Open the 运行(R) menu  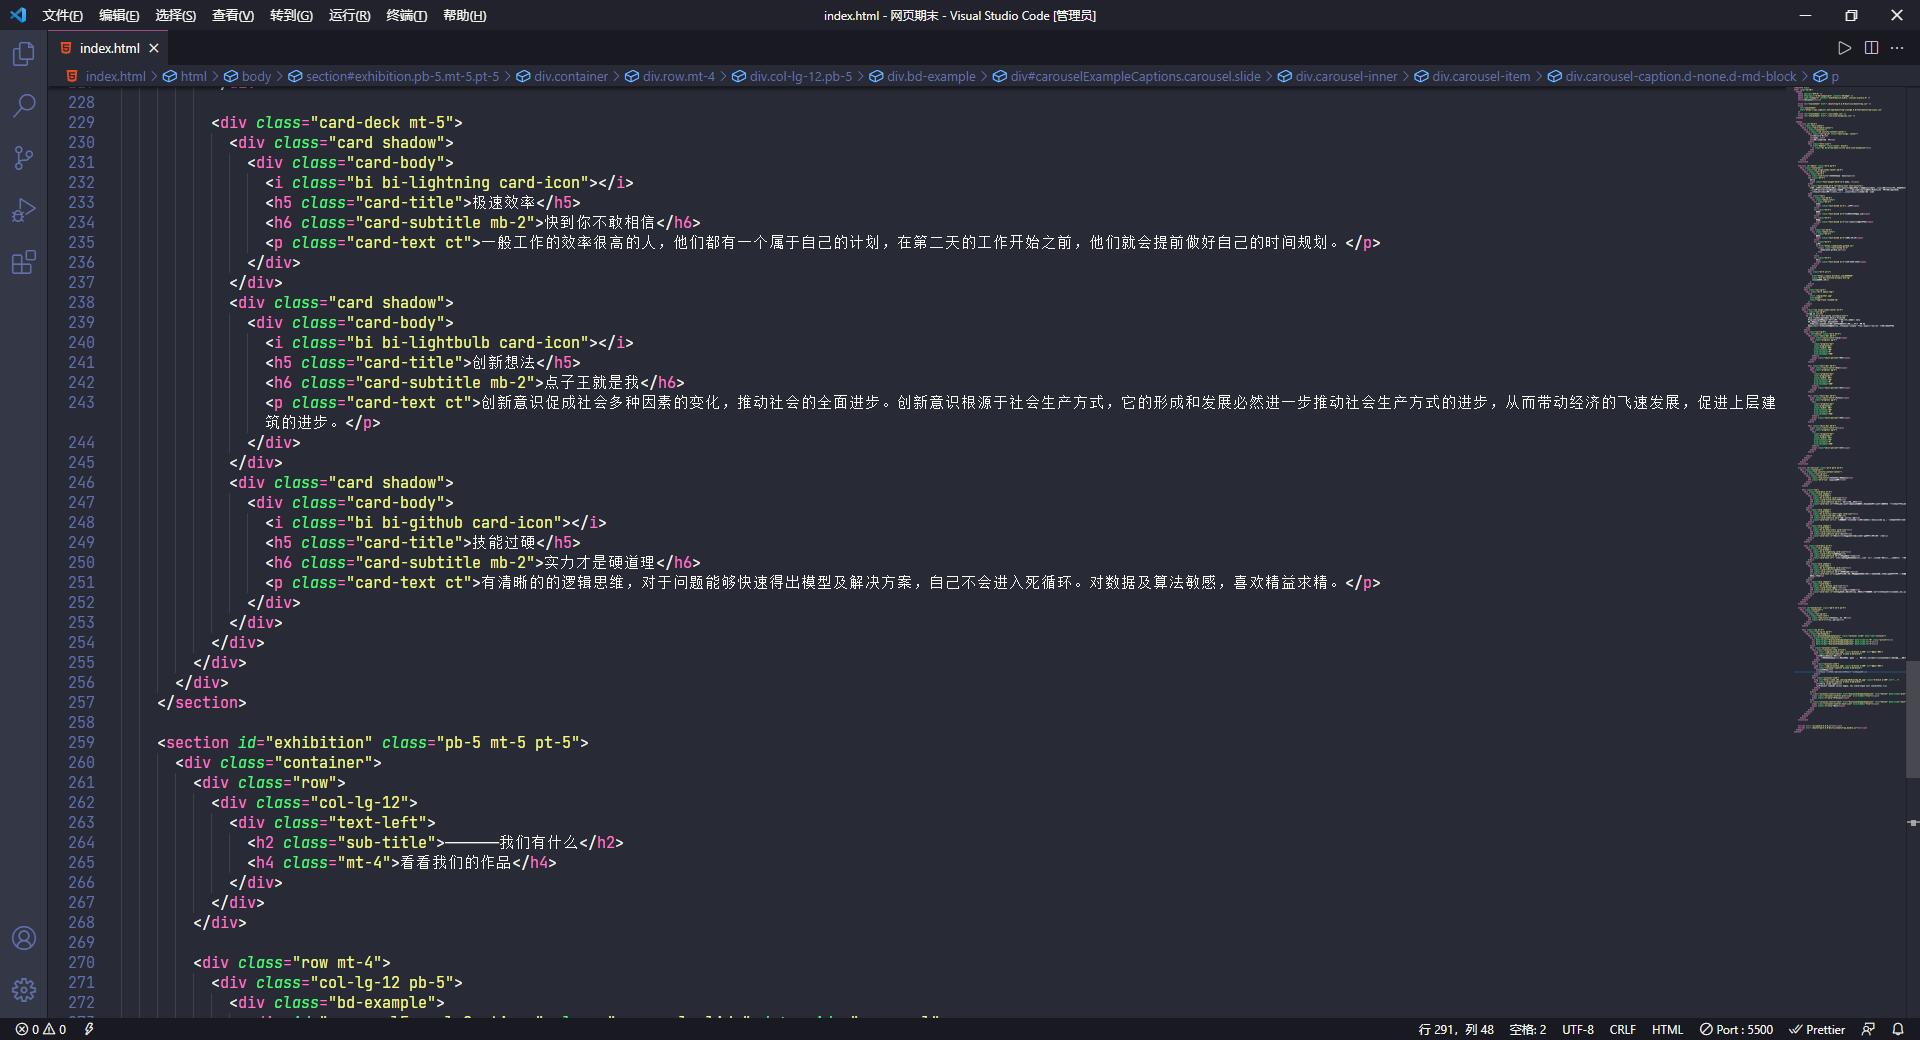tap(349, 15)
